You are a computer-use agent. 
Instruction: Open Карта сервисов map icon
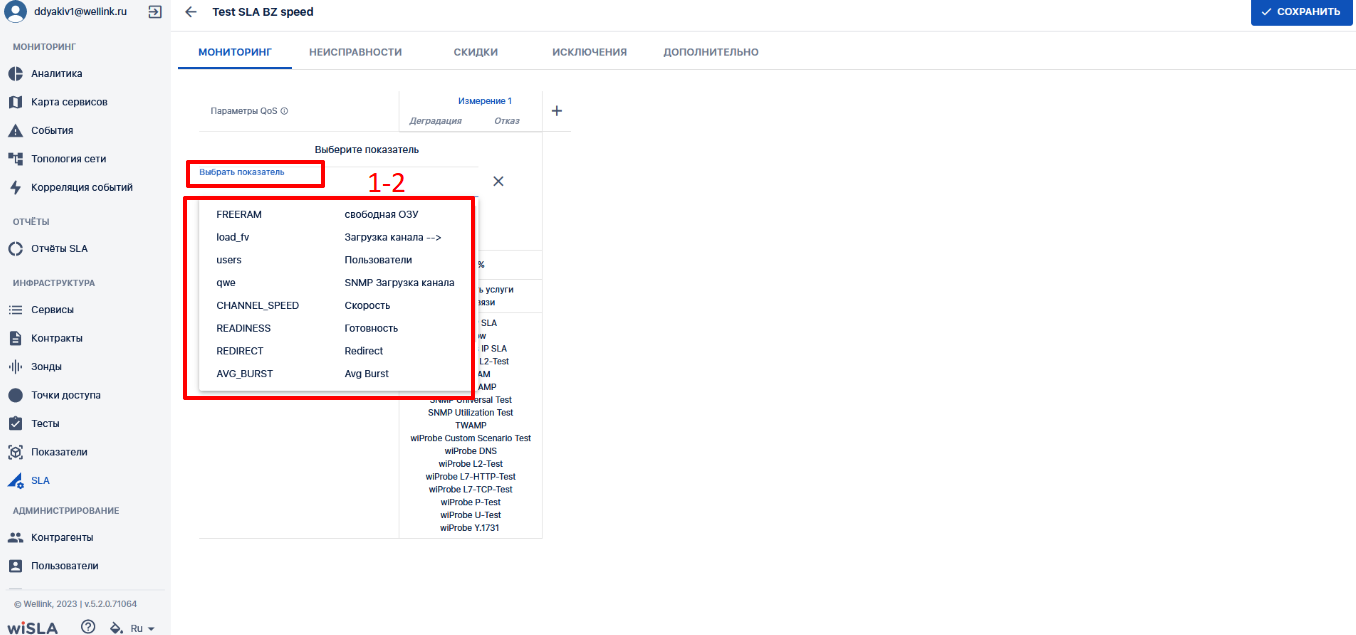[15, 102]
